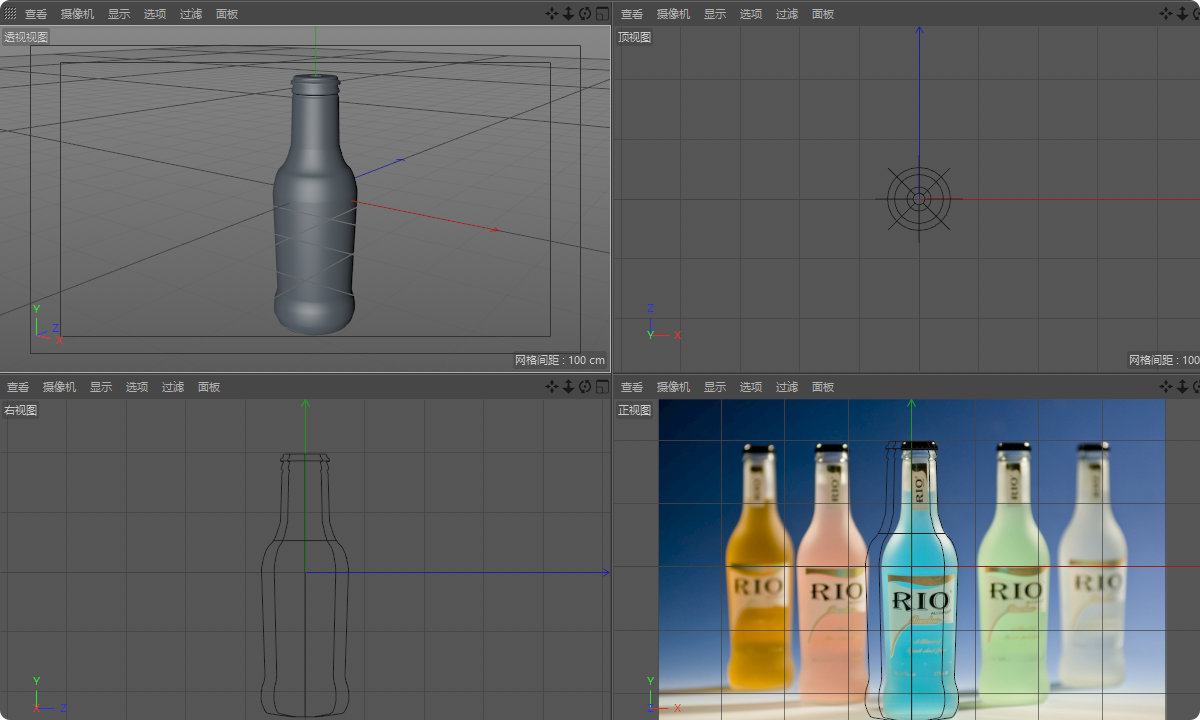Viewport: 1200px width, 720px height.
Task: Click the 透视视图 viewport label
Action: pyautogui.click(x=26, y=37)
